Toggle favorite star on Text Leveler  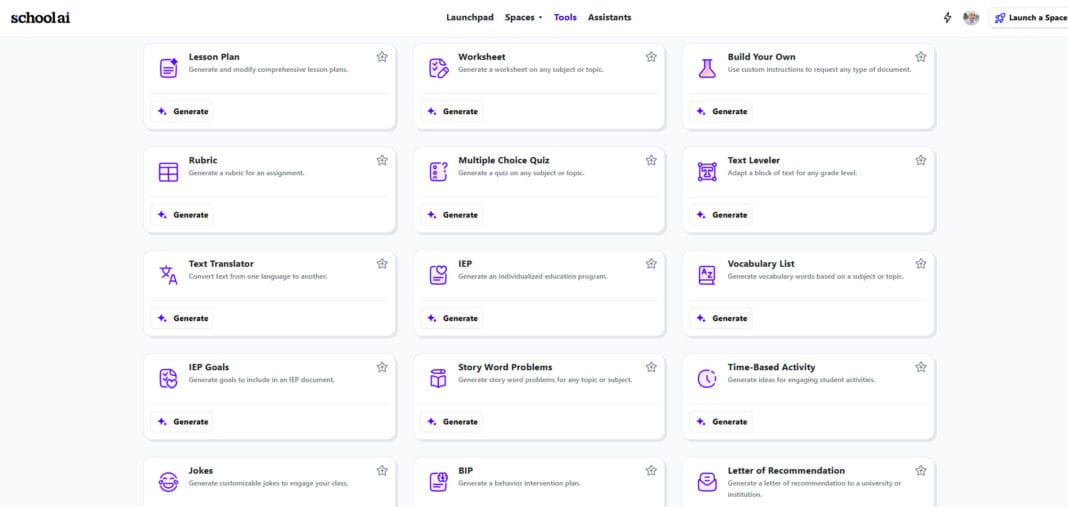(921, 160)
